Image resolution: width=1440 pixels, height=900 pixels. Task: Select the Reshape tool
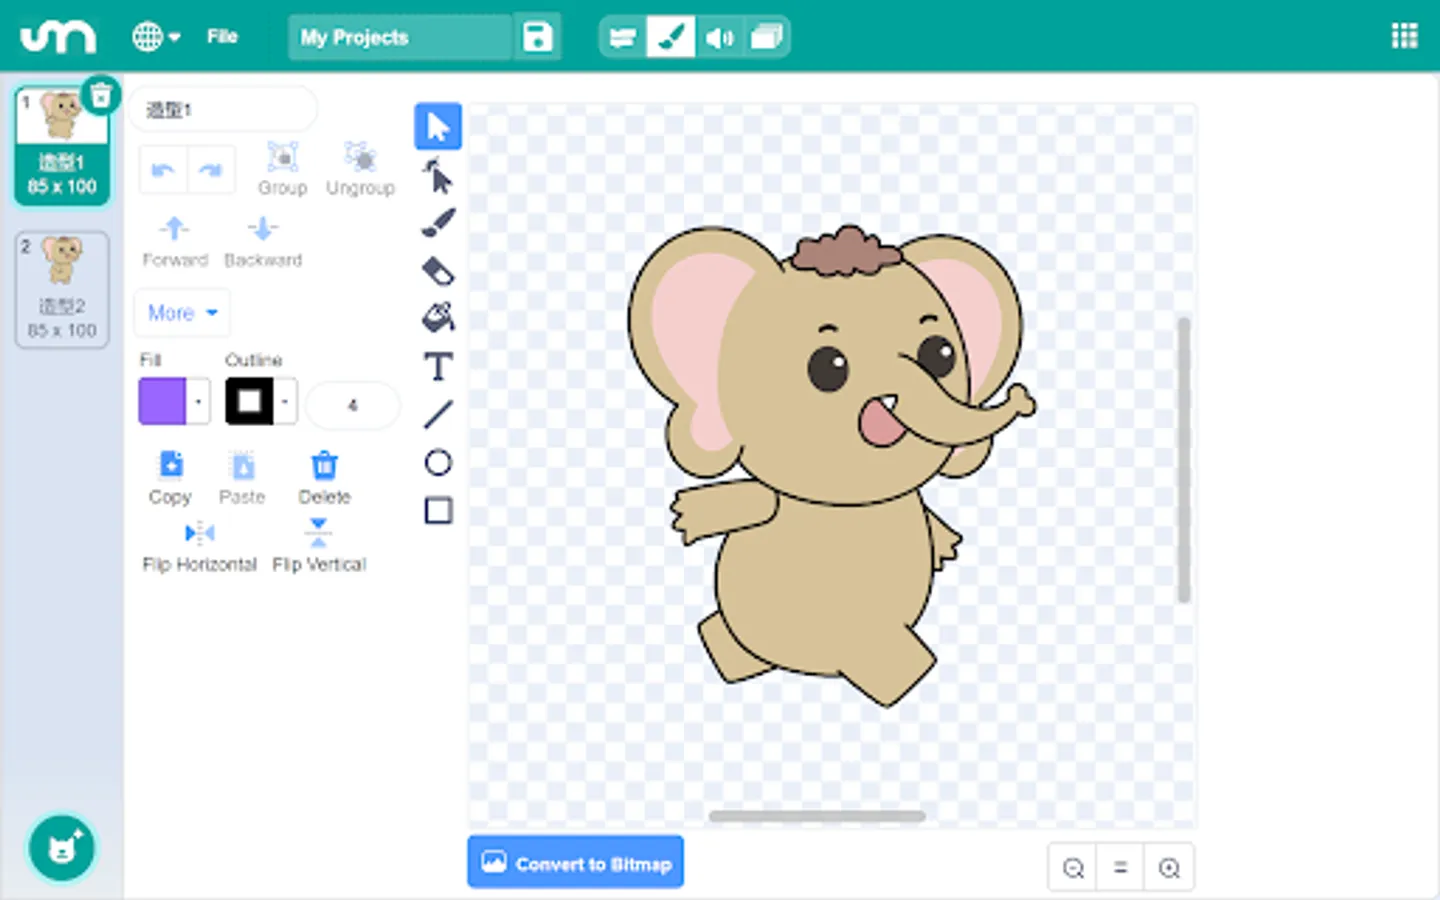438,177
